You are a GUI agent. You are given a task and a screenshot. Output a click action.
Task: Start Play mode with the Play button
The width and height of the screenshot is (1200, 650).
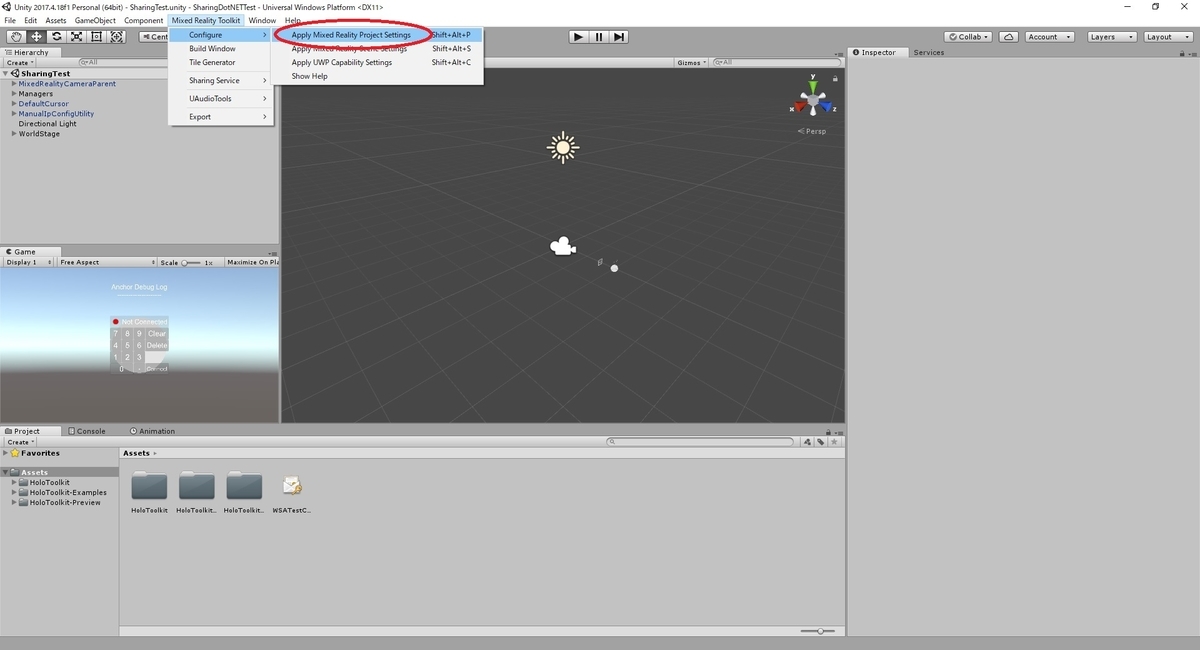(x=578, y=37)
